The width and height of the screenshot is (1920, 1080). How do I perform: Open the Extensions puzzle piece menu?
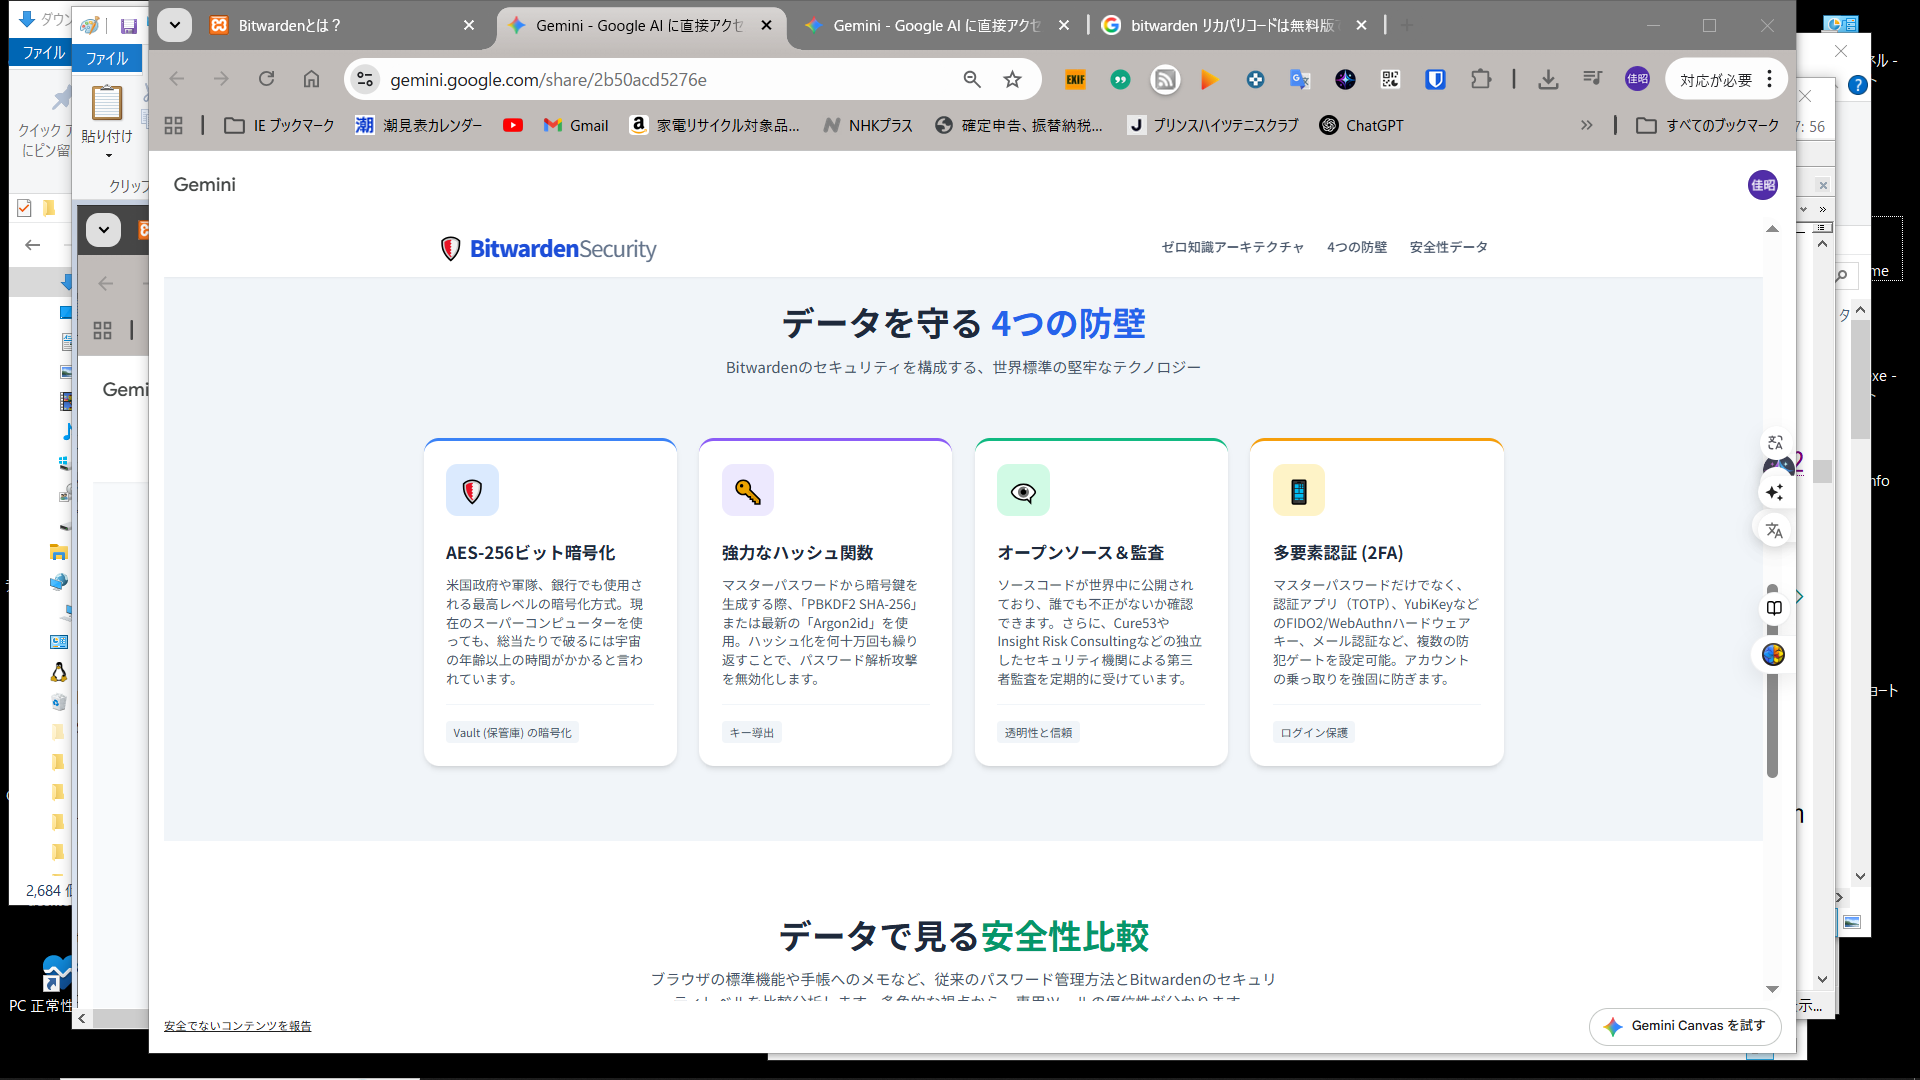coord(1481,80)
